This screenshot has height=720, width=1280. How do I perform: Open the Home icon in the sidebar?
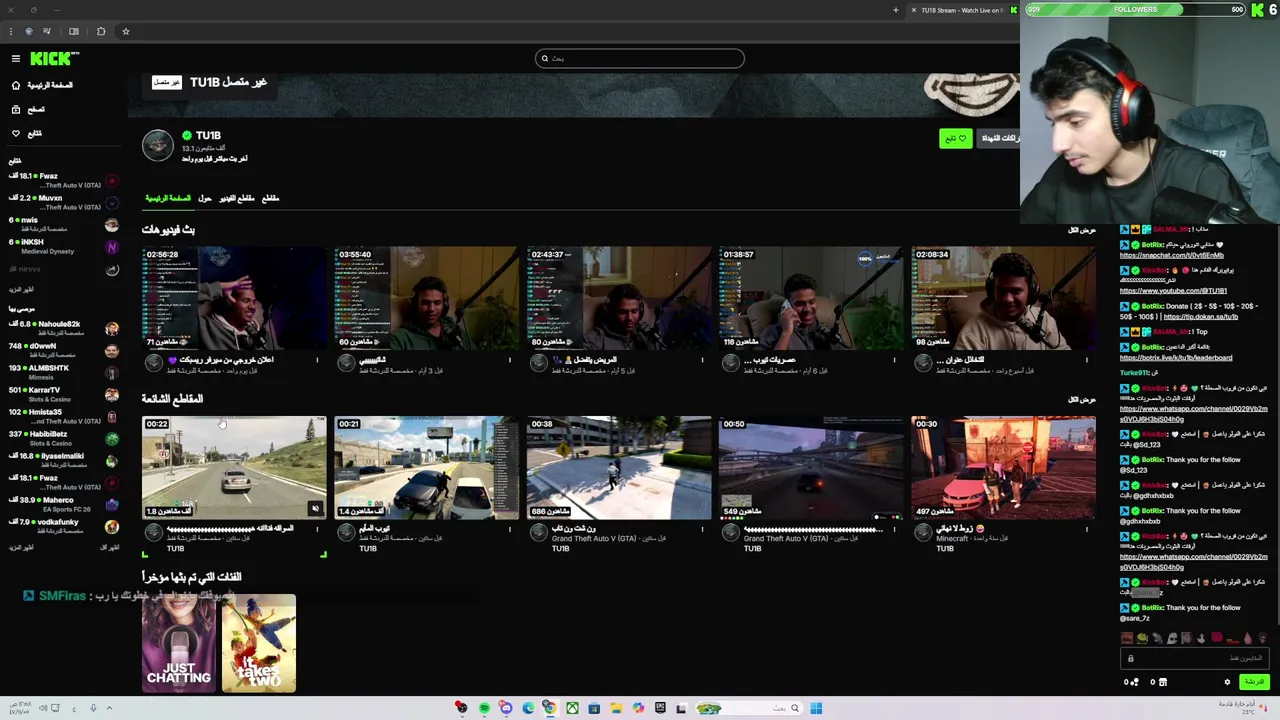coord(16,85)
